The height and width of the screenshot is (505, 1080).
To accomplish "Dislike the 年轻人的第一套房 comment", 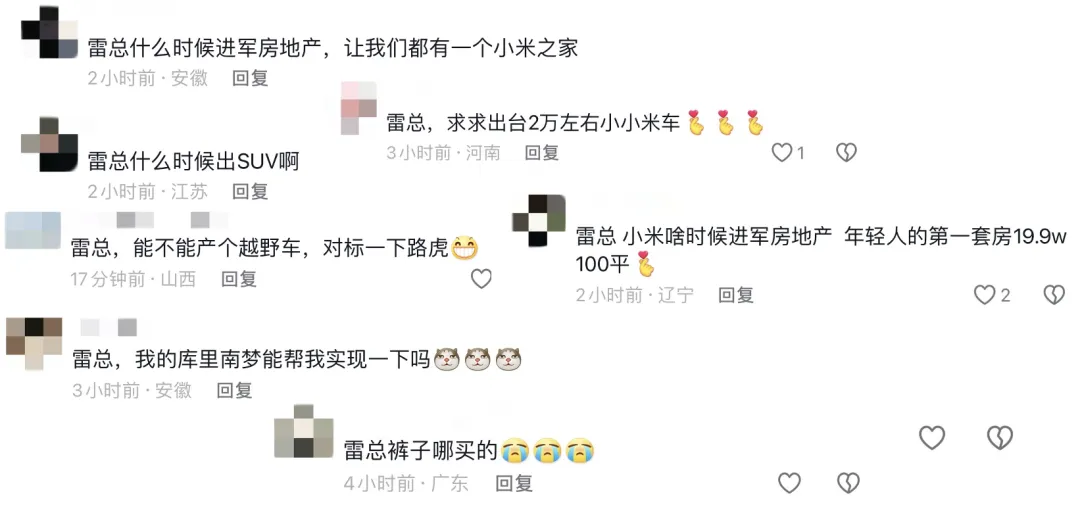I will pos(1054,295).
